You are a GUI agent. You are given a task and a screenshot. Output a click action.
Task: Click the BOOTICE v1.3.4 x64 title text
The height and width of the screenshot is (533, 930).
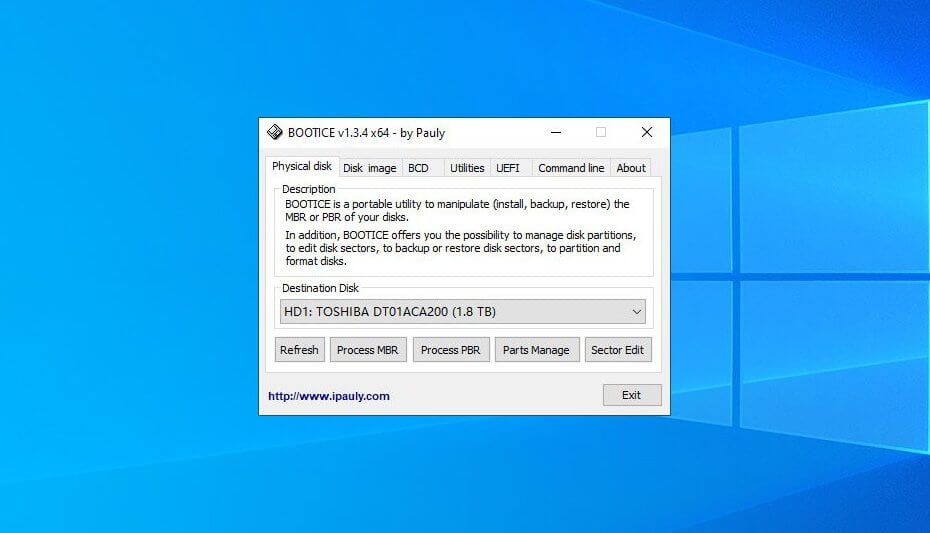(x=366, y=133)
